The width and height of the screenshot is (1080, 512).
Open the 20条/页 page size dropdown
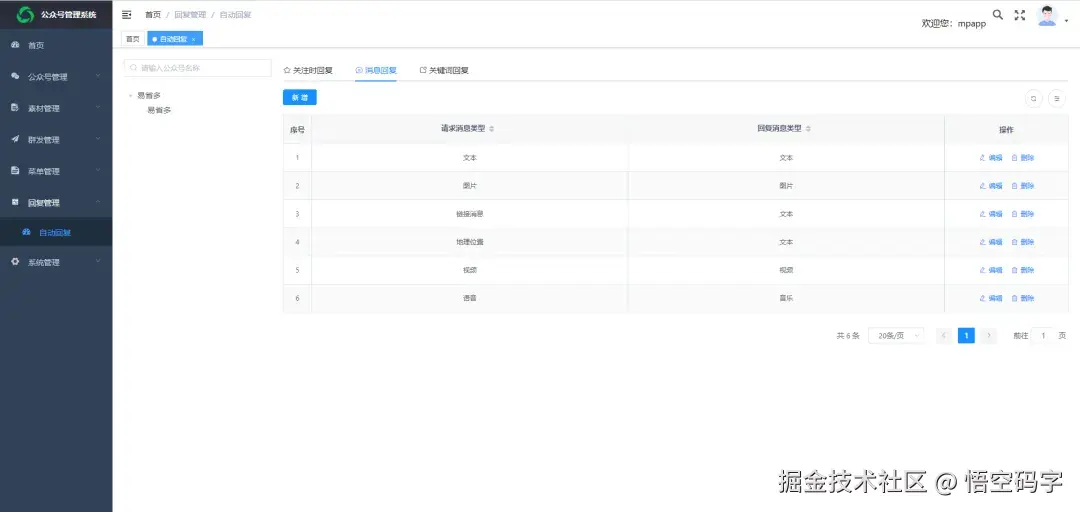point(895,336)
